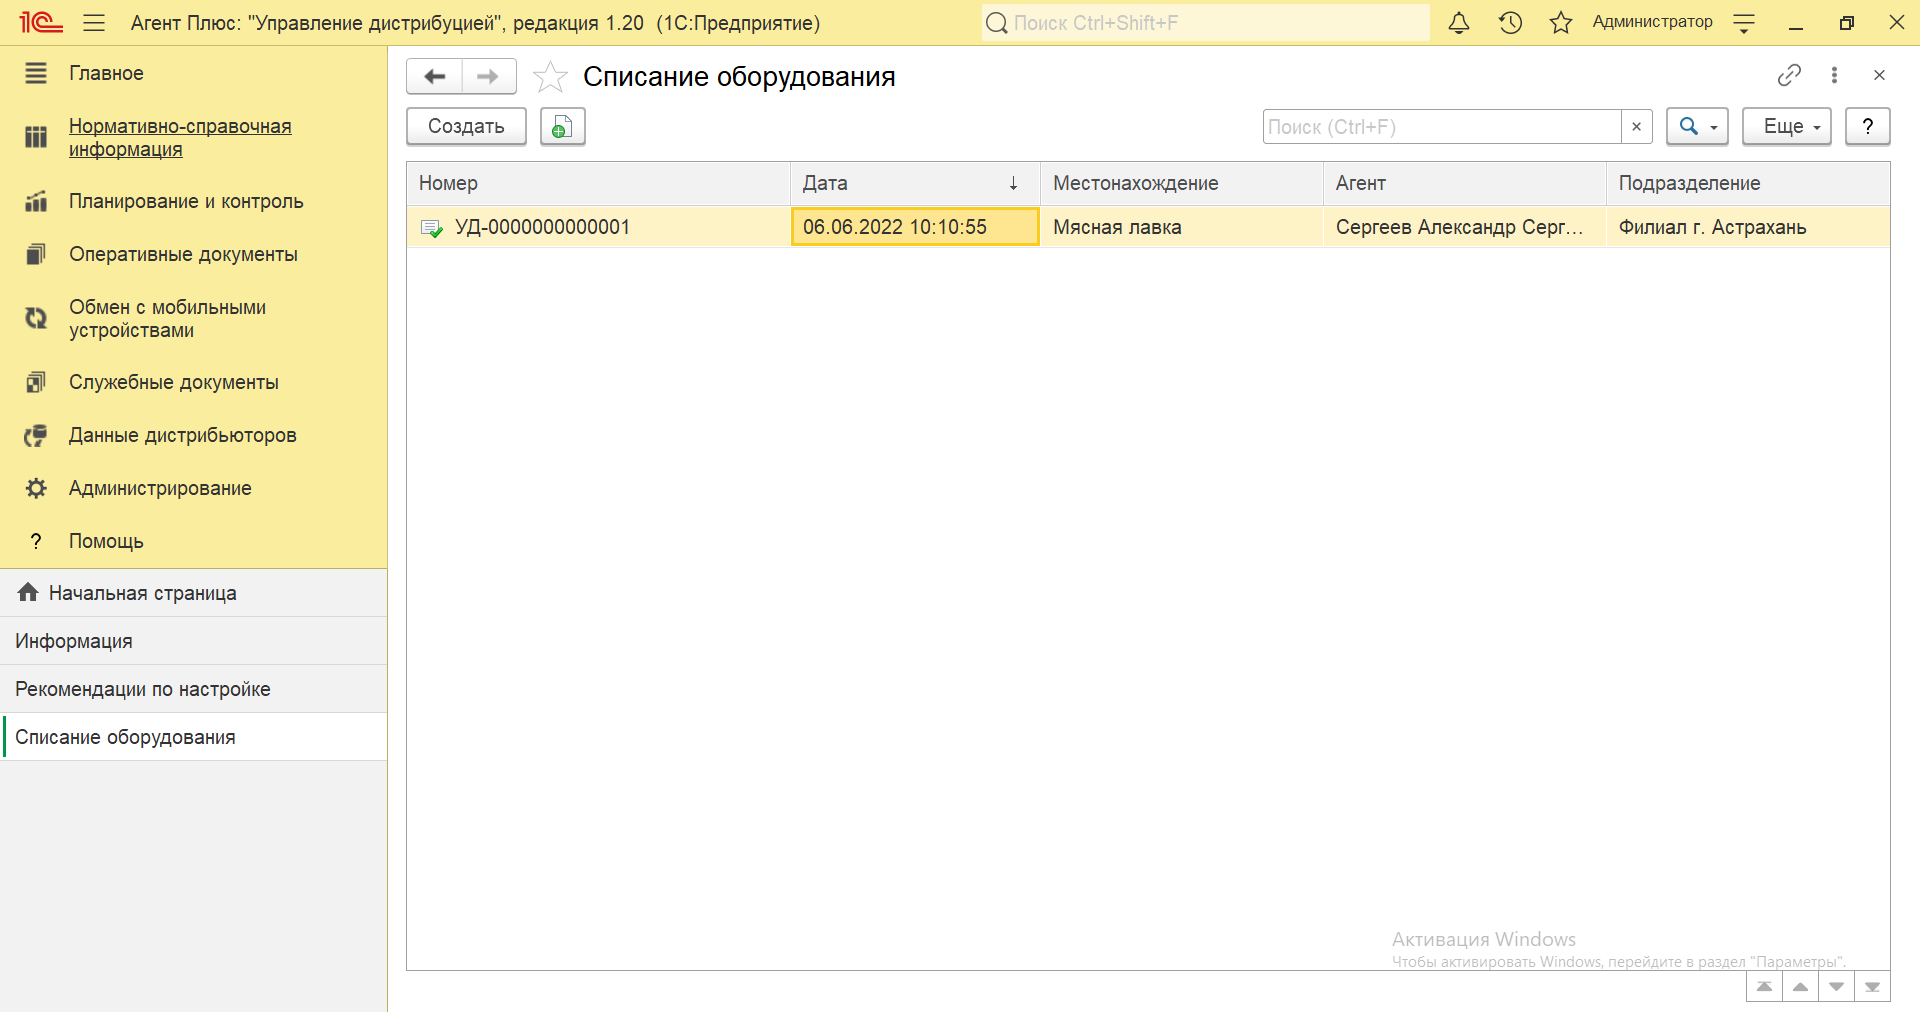Navigate forward with right arrow
Viewport: 1920px width, 1012px height.
point(488,77)
